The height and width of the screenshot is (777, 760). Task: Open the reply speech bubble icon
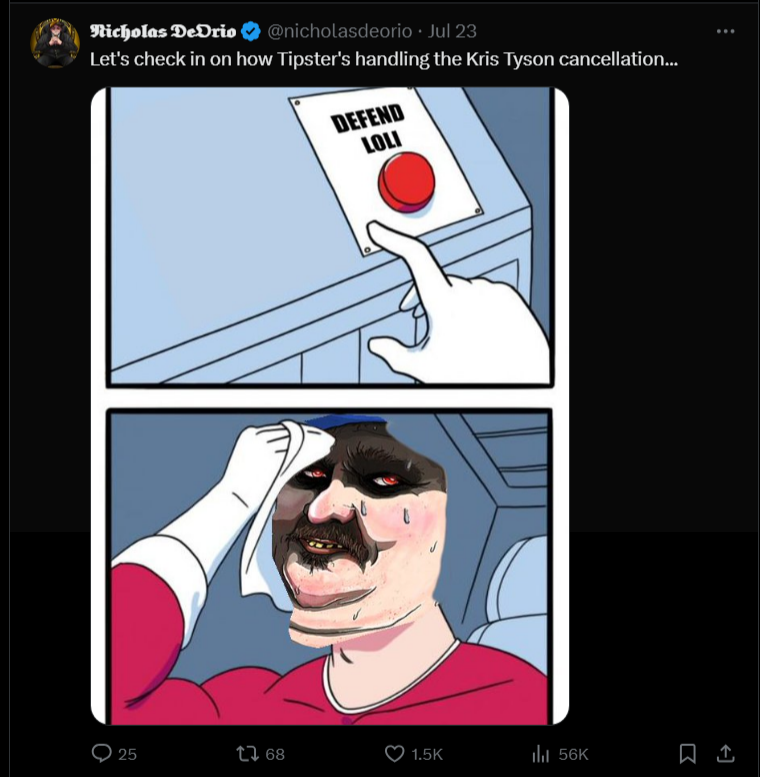tap(102, 753)
